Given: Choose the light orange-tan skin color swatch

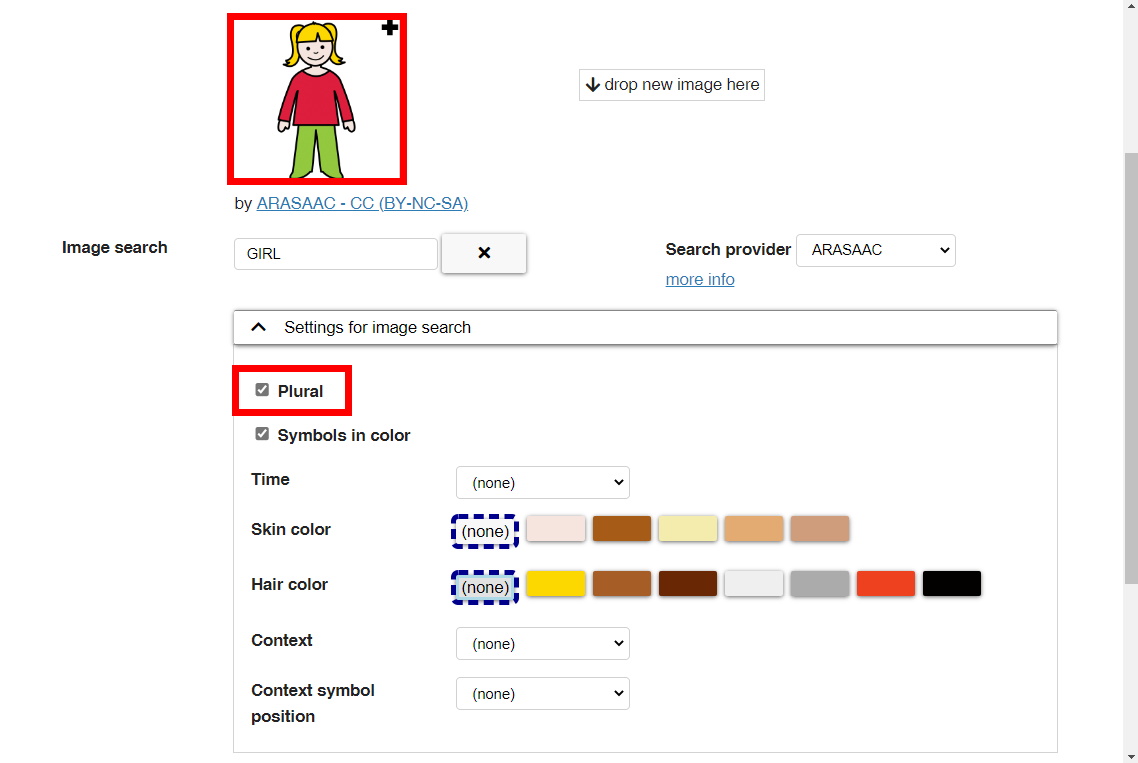Looking at the screenshot, I should point(754,529).
